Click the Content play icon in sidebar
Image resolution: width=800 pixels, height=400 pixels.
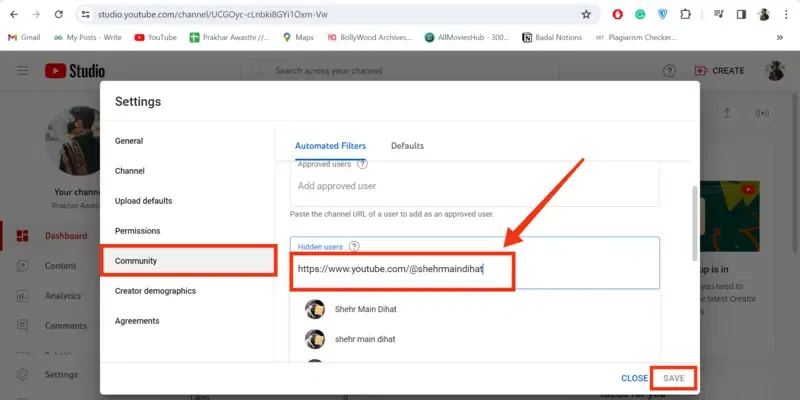[x=22, y=266]
